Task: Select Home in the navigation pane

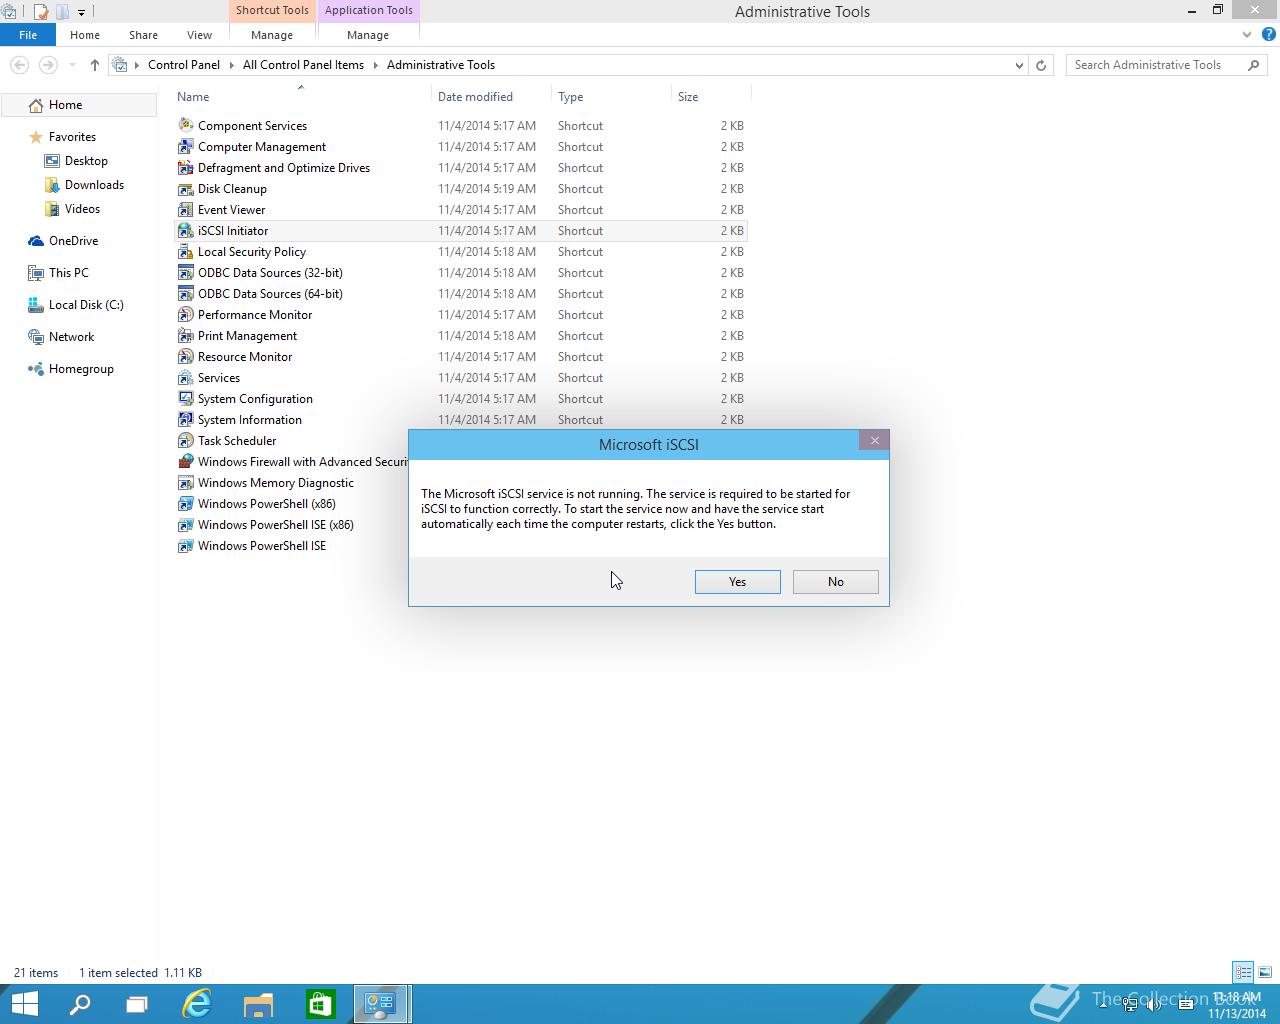Action: [78, 105]
